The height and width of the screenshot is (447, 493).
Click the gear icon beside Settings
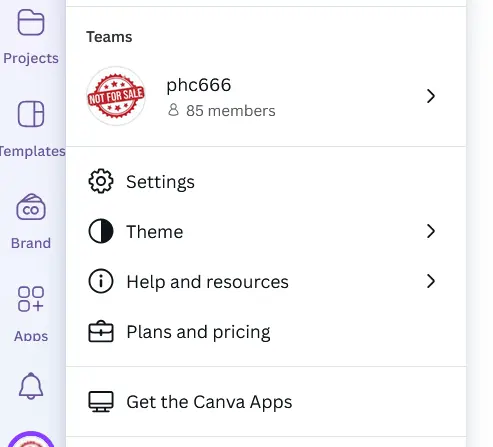pyautogui.click(x=101, y=181)
